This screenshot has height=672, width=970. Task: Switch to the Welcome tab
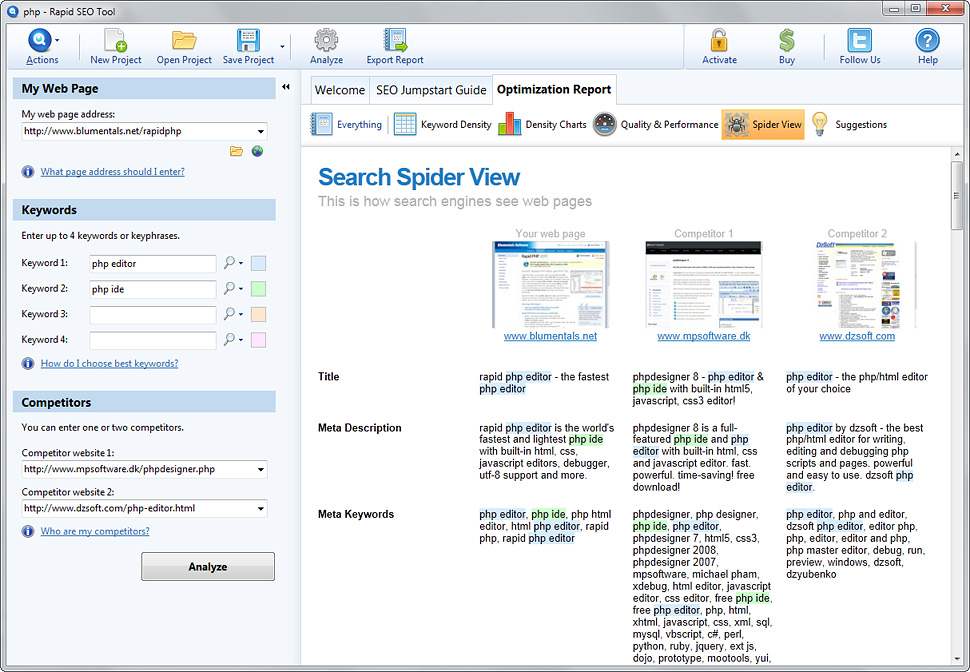pos(340,90)
